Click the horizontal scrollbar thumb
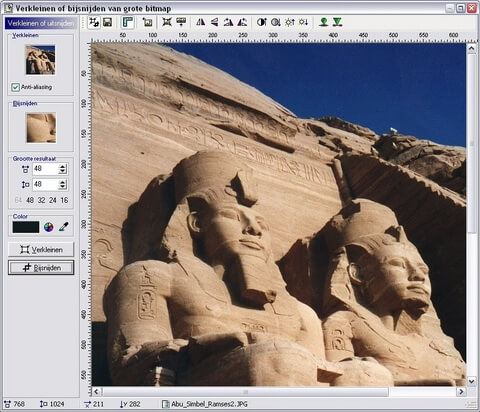The image size is (480, 412). pyautogui.click(x=245, y=392)
